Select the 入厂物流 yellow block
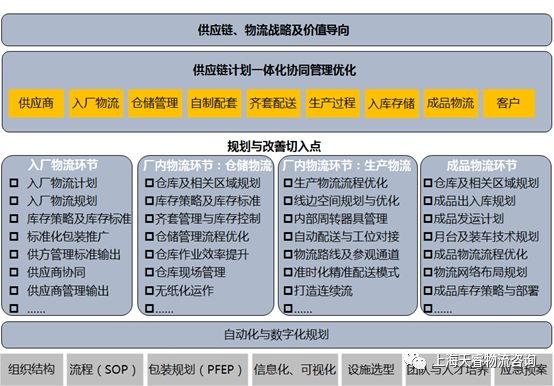Viewport: 554px width, 386px height. pos(96,103)
